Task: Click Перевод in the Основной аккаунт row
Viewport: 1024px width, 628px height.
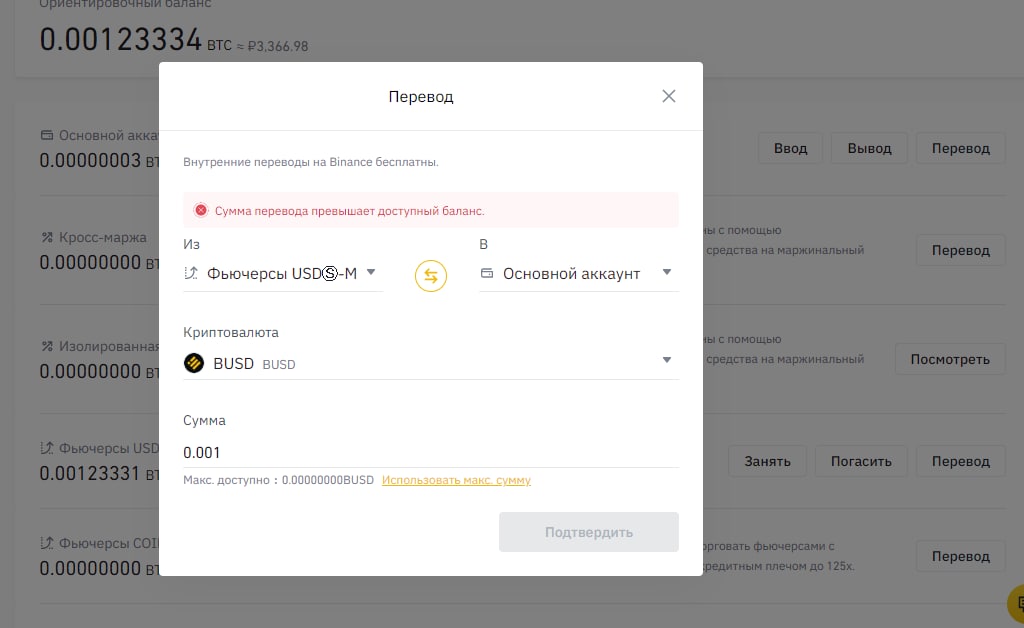Action: coord(961,148)
